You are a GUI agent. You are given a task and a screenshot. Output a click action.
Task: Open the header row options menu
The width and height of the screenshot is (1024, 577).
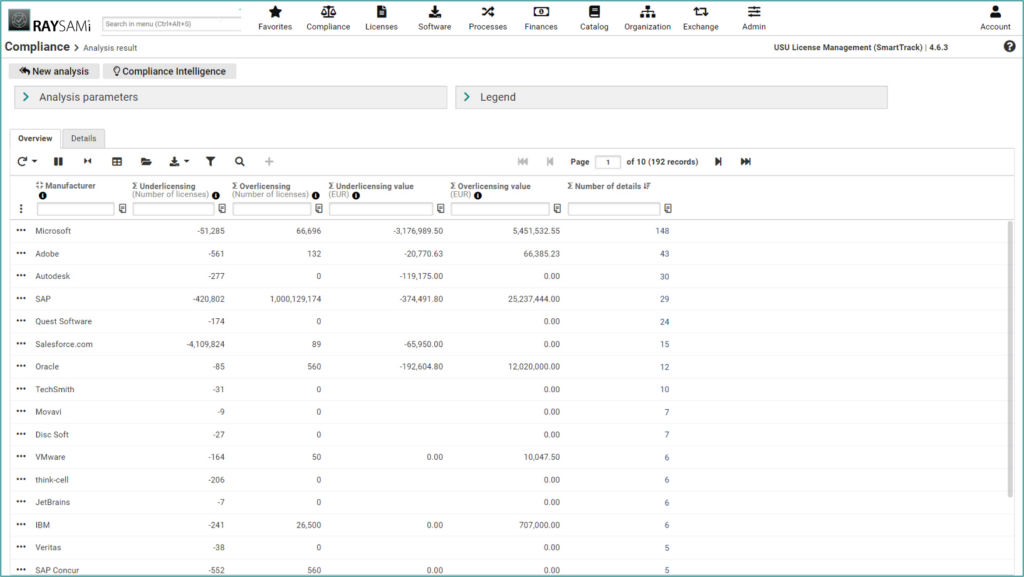coord(21,209)
